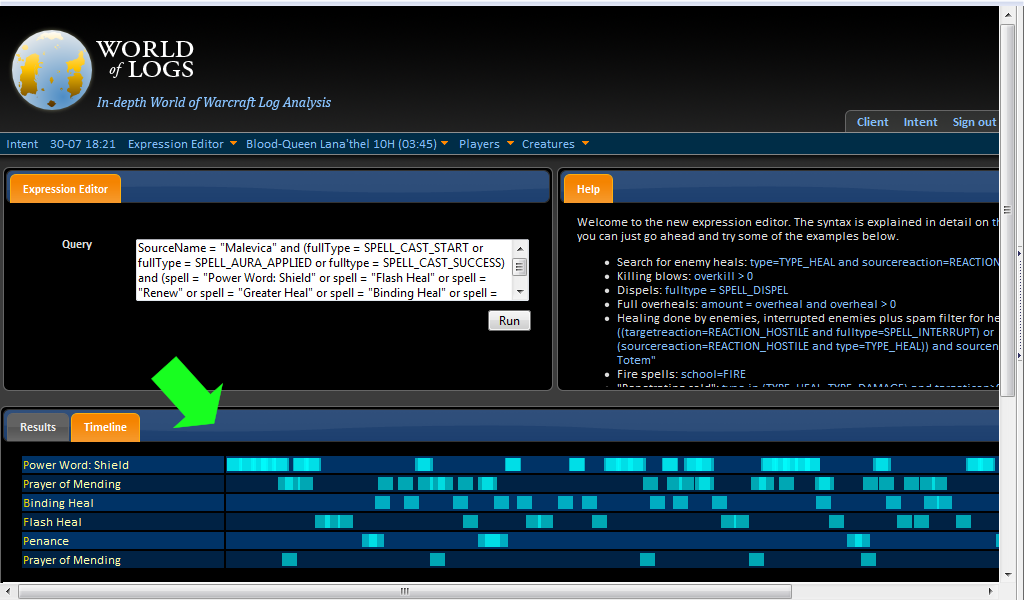Click the query box scroll-up arrow

pyautogui.click(x=520, y=248)
